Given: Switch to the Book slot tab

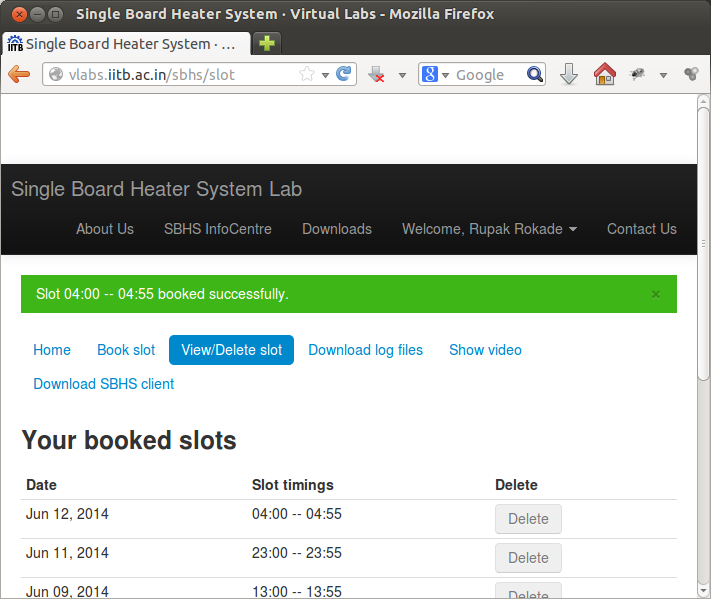Looking at the screenshot, I should (x=126, y=350).
